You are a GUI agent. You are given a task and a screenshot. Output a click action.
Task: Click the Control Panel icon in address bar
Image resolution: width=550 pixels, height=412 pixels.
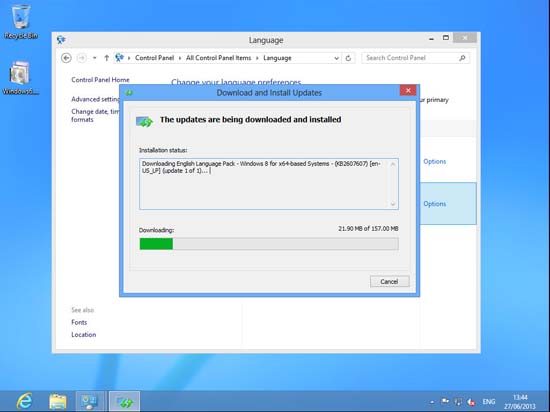click(120, 58)
